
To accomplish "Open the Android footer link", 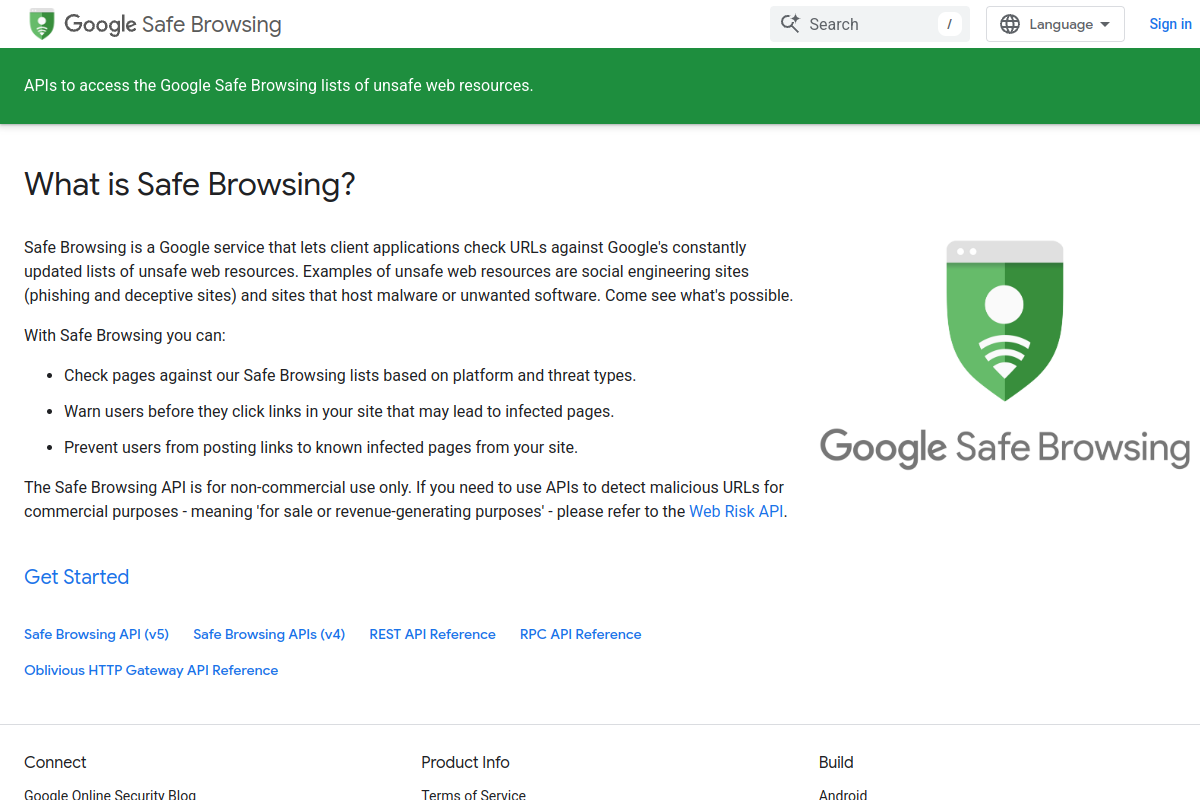I will 843,795.
